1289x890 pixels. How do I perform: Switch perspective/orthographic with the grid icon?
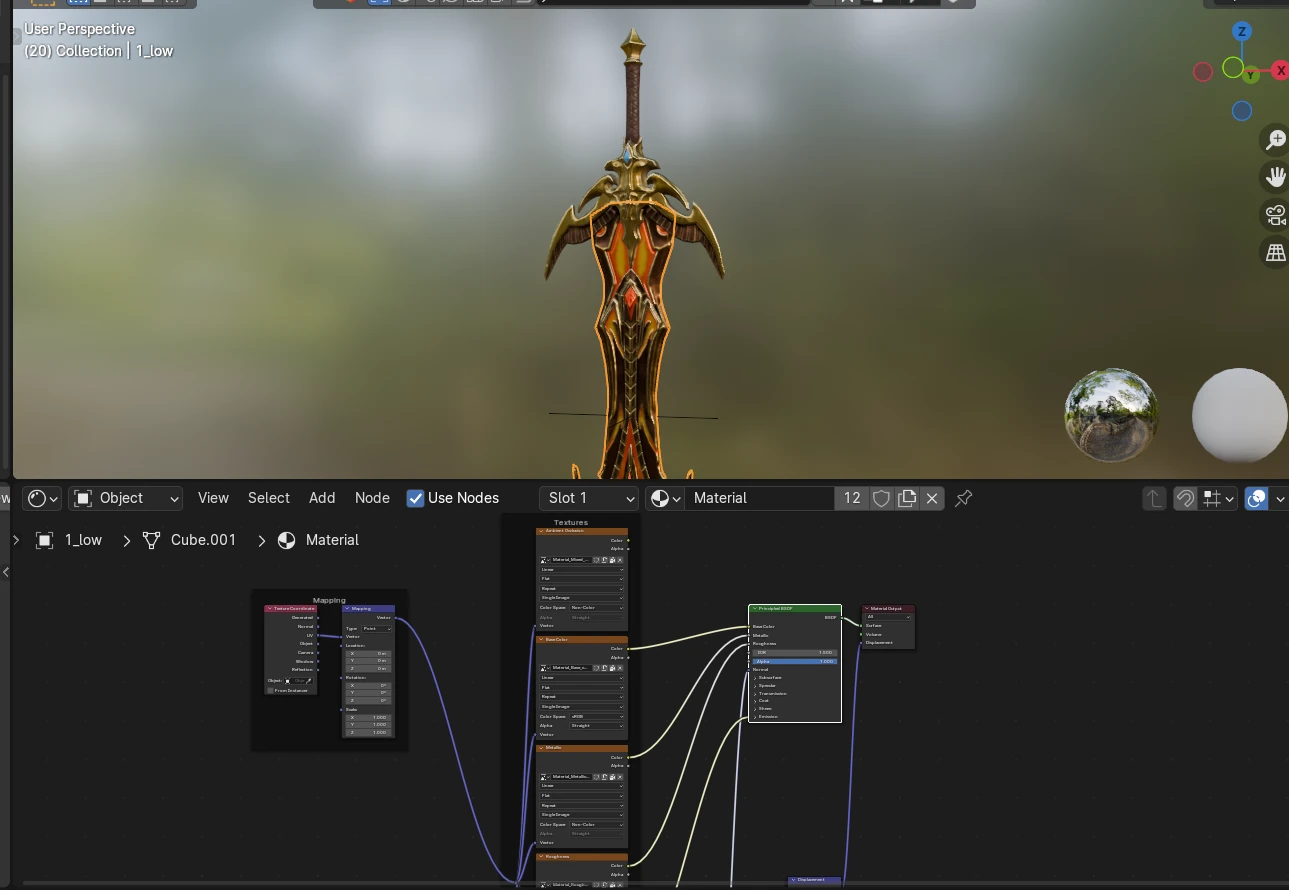pyautogui.click(x=1275, y=253)
